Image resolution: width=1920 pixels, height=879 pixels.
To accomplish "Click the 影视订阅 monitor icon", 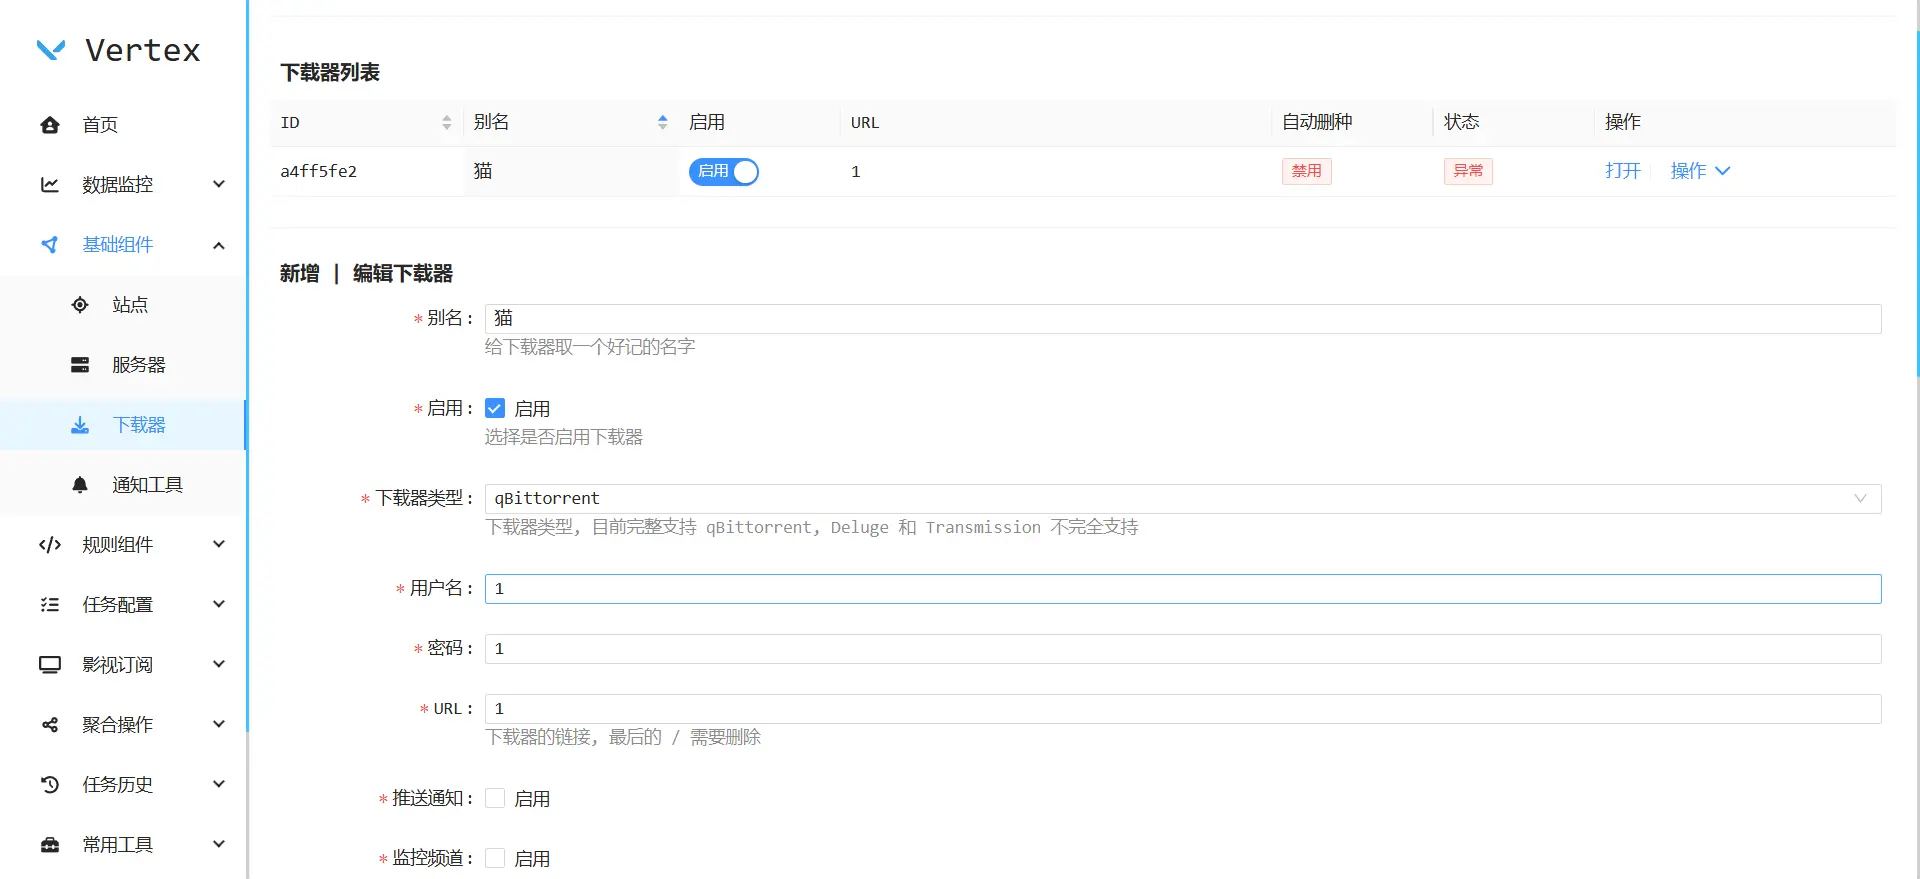I will 50,665.
